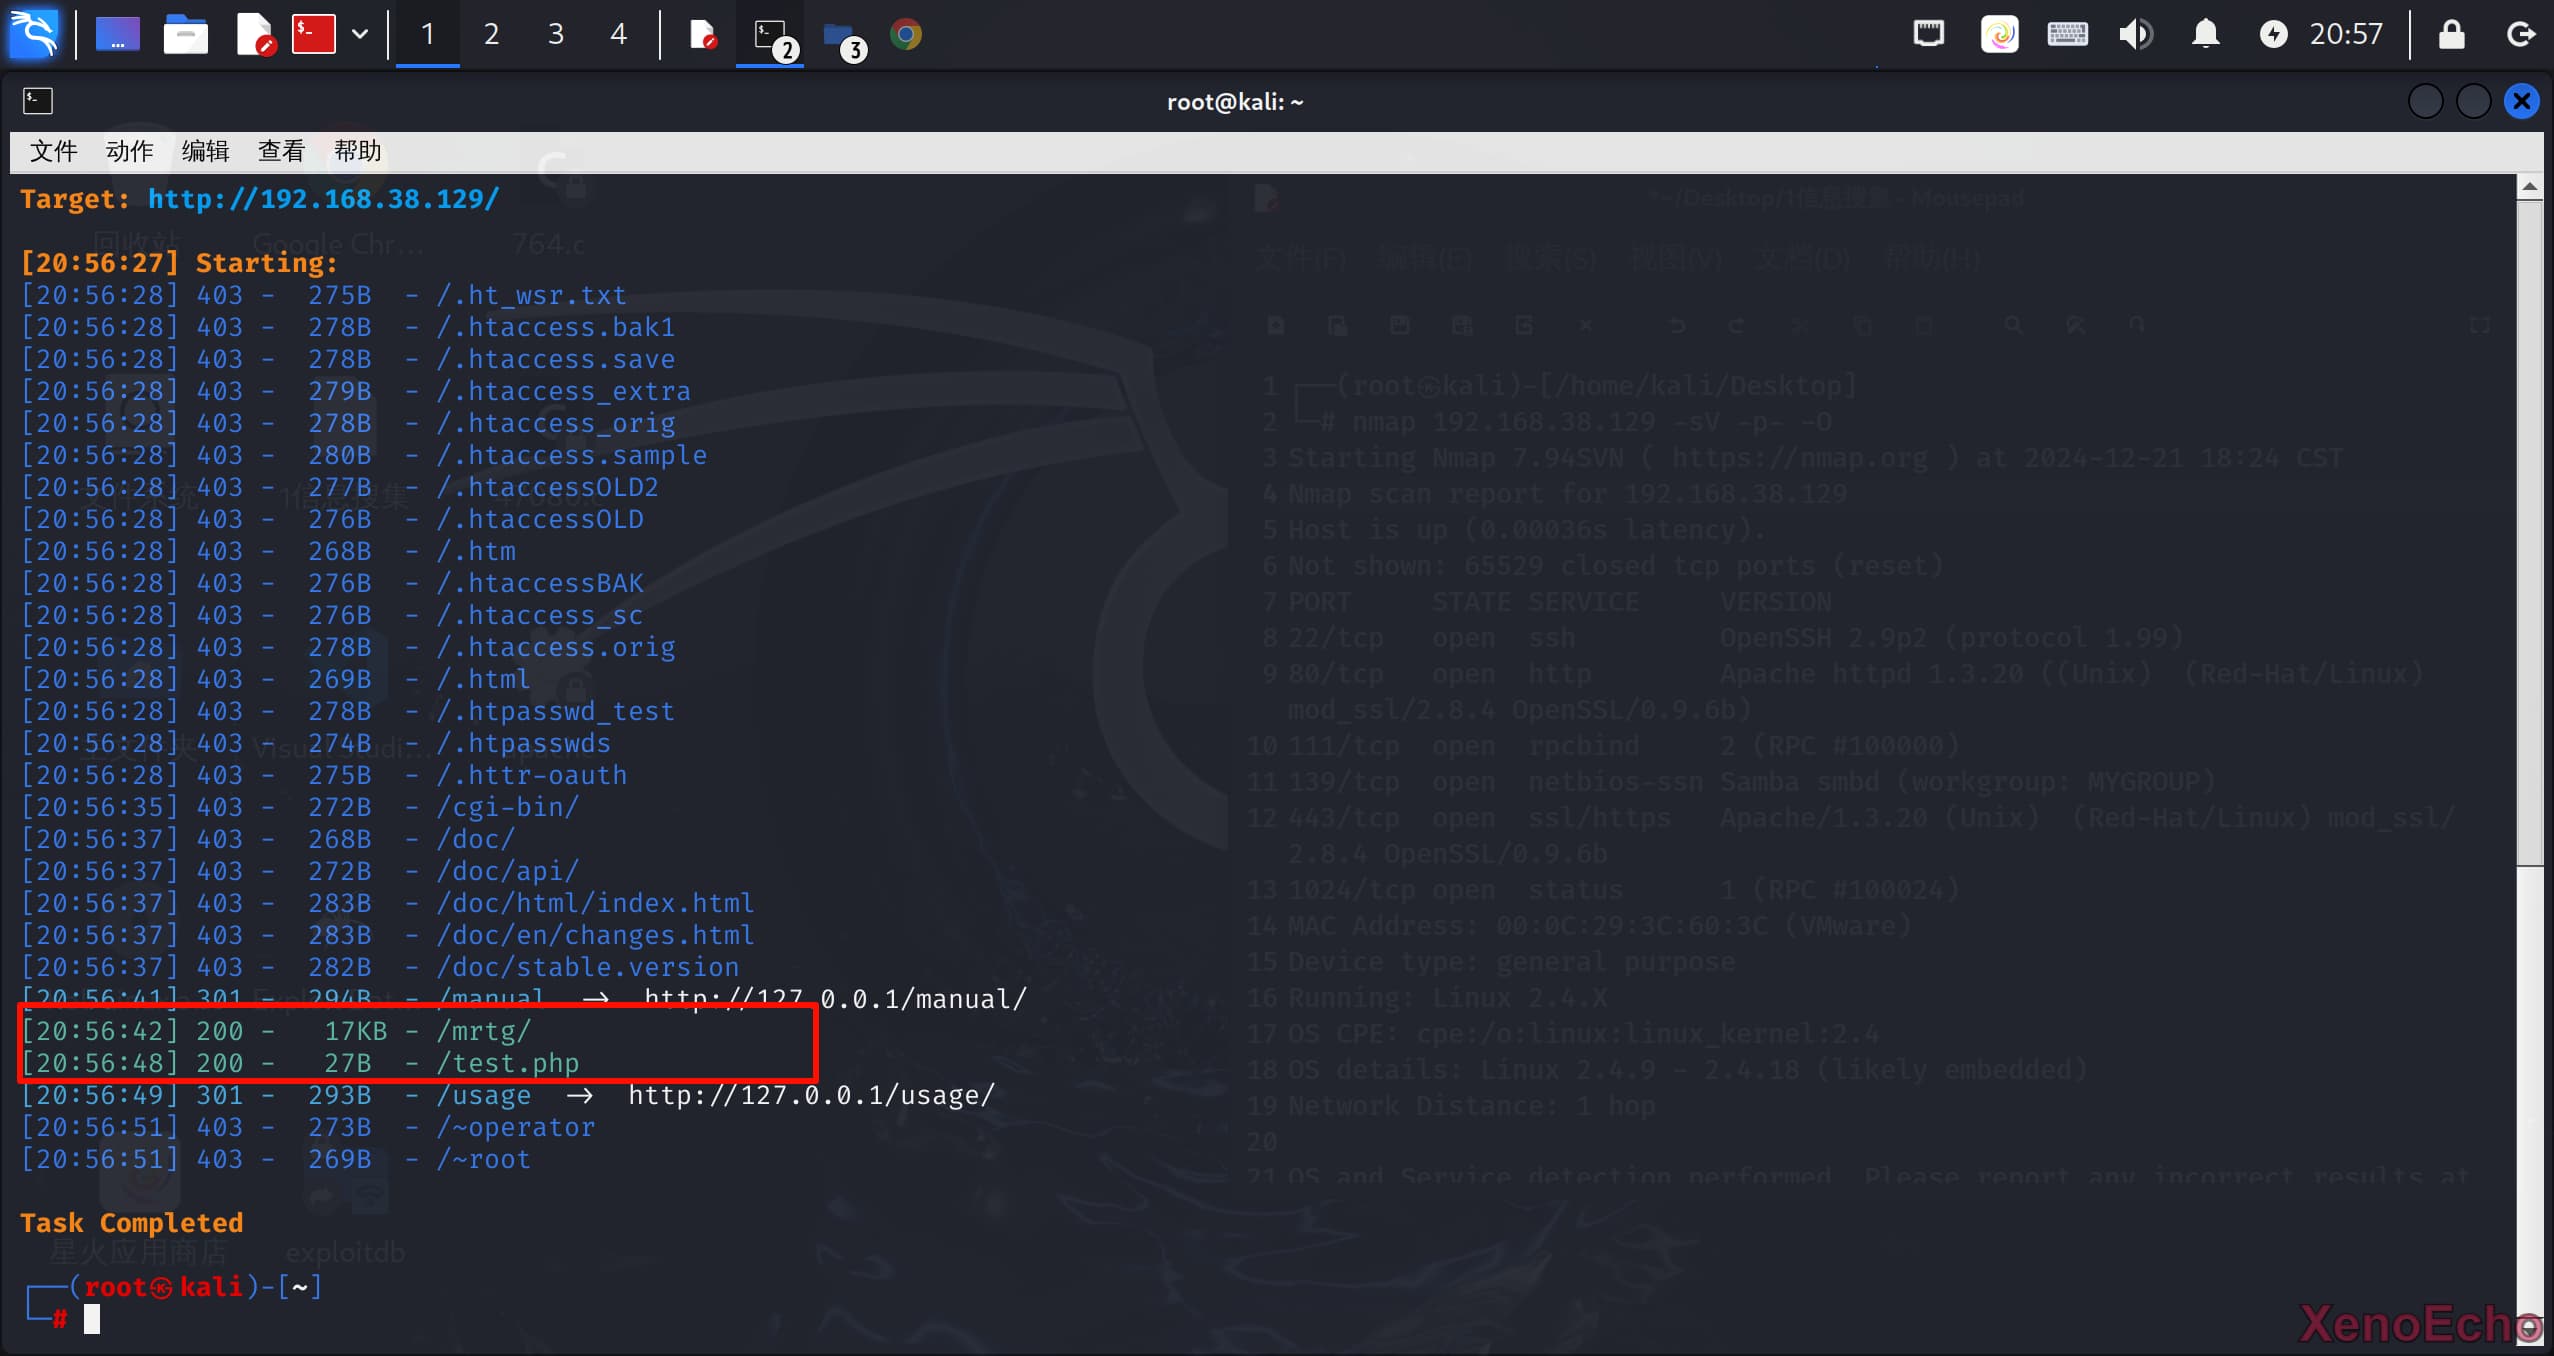Expand the terminal launcher dropdown arrow
2554x1356 pixels.
tap(360, 35)
